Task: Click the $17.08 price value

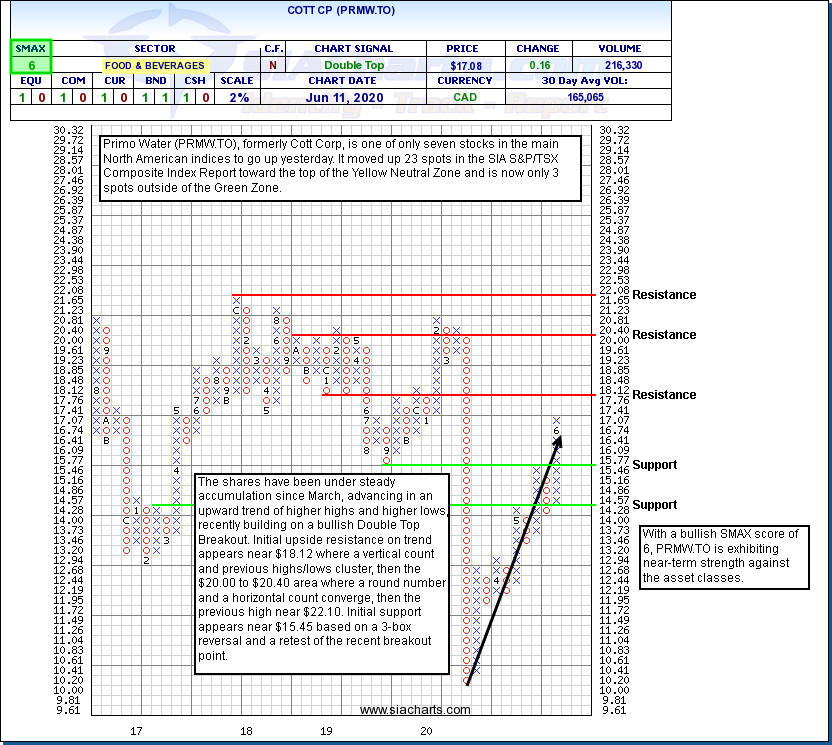Action: [465, 65]
